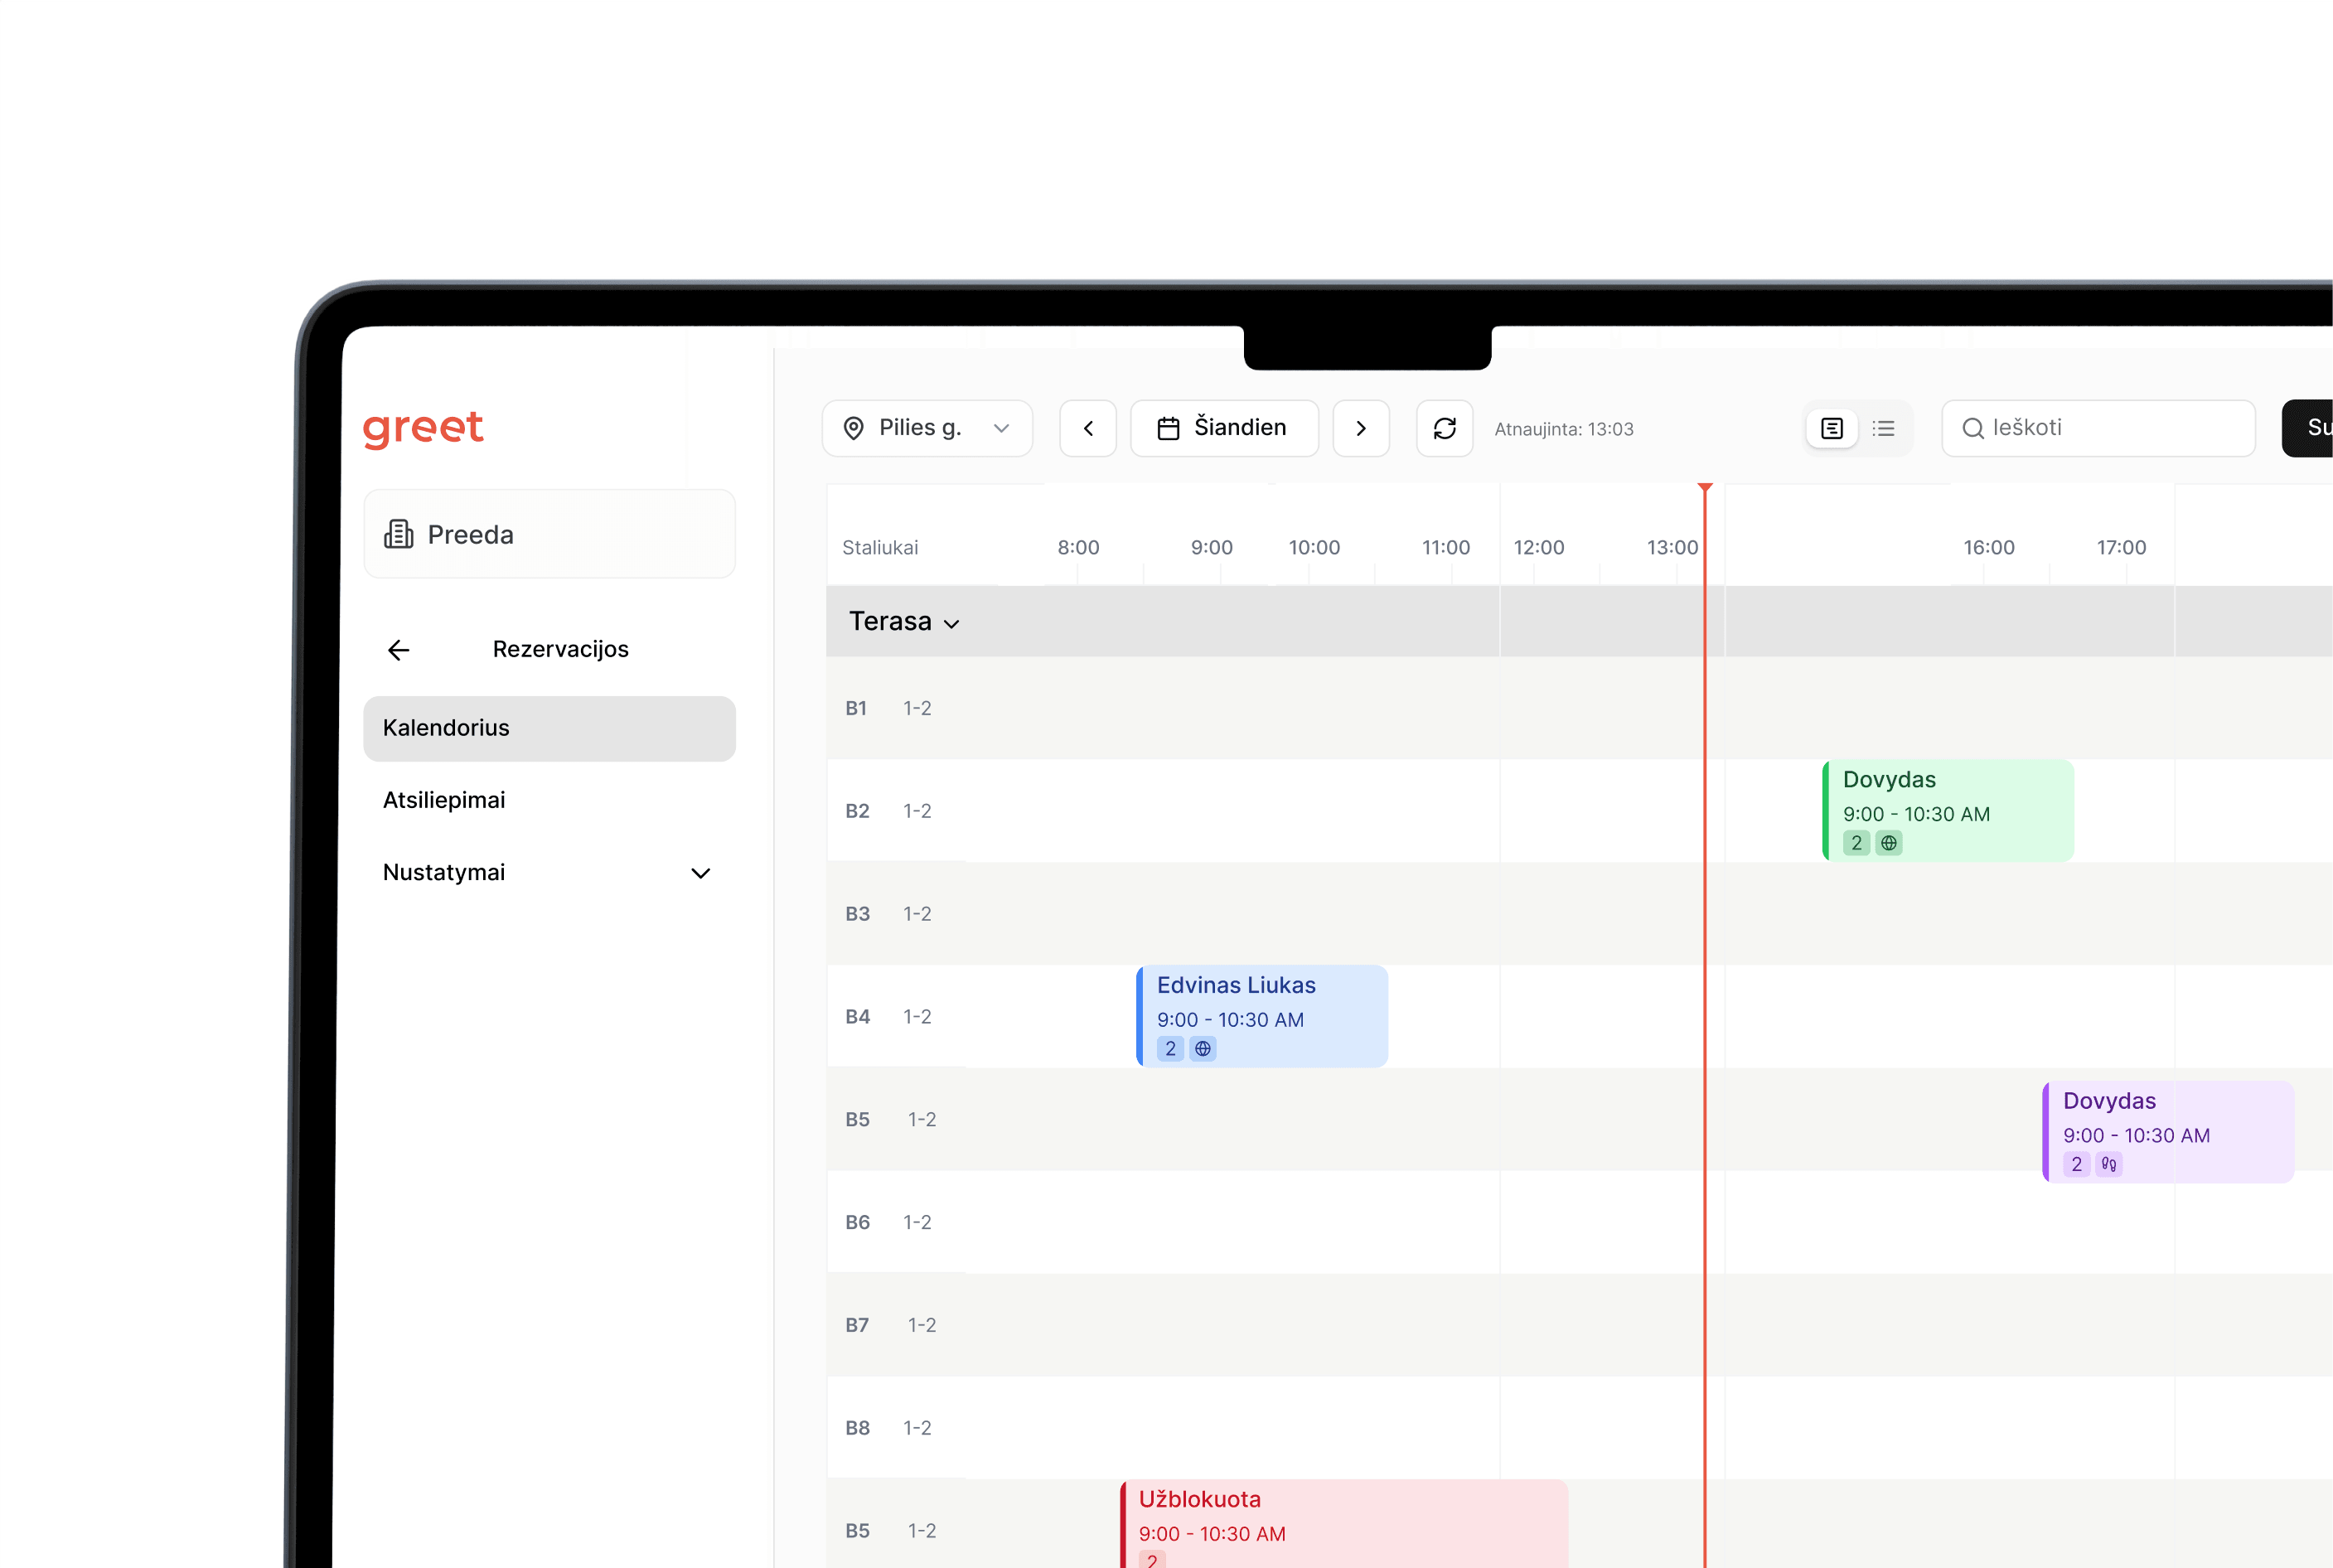The height and width of the screenshot is (1568, 2333).
Task: Click the Rezervacijos heading
Action: coord(561,649)
